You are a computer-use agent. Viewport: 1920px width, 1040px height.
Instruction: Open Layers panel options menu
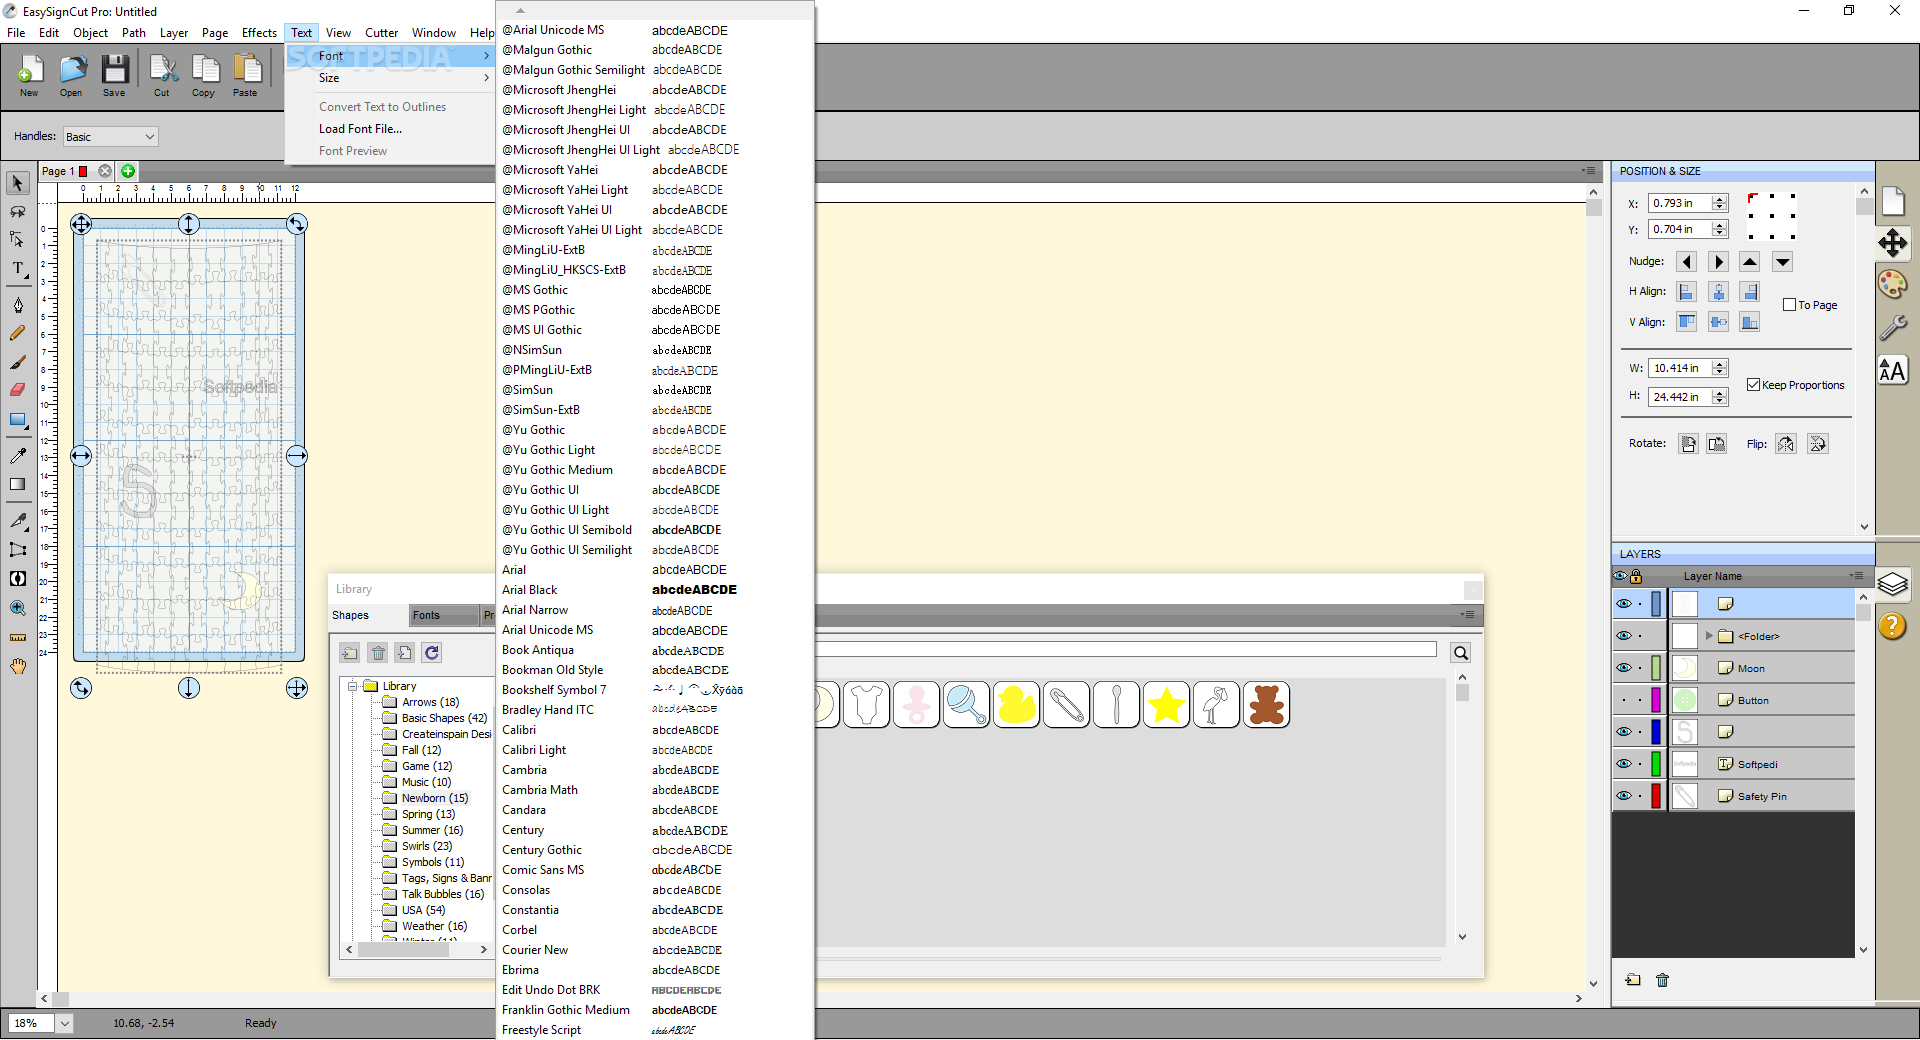1856,576
